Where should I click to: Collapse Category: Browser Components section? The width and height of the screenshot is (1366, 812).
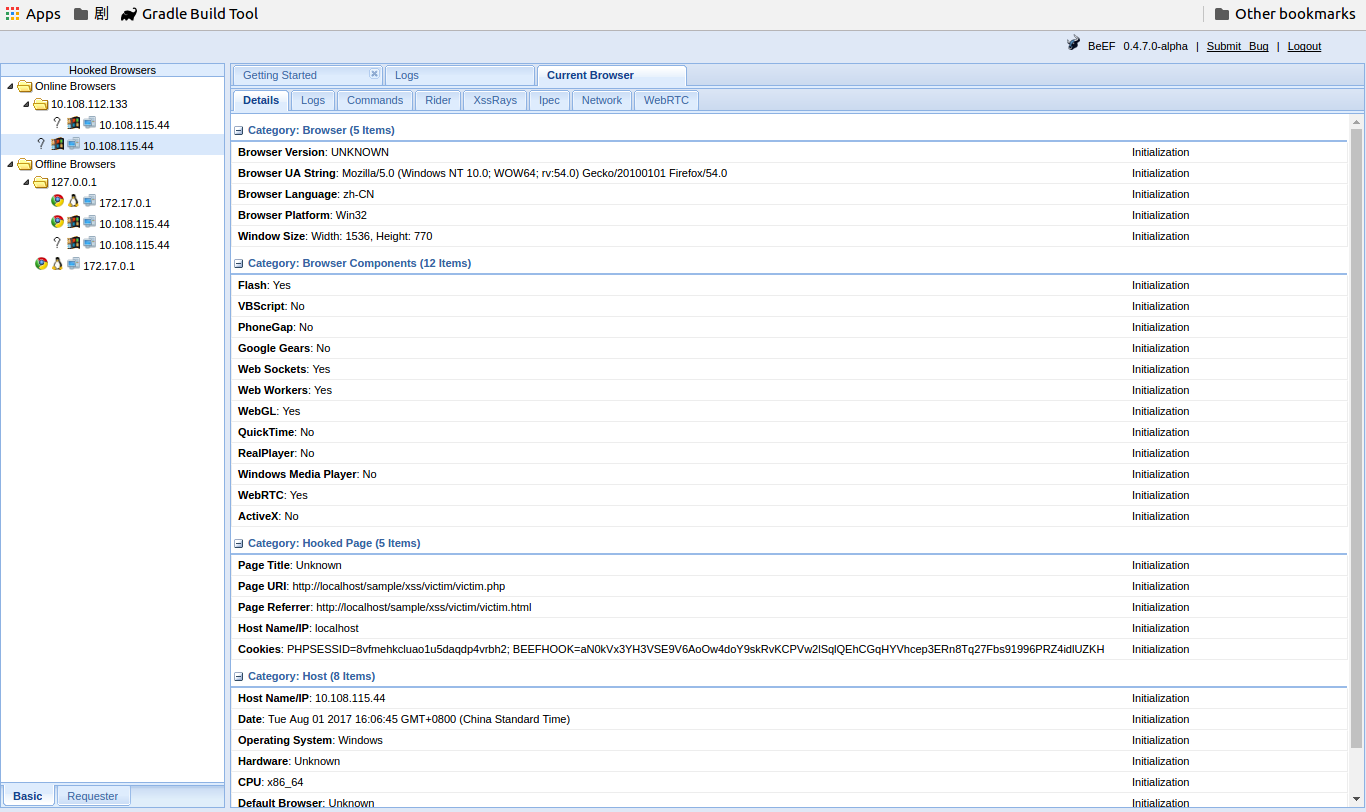click(x=239, y=264)
